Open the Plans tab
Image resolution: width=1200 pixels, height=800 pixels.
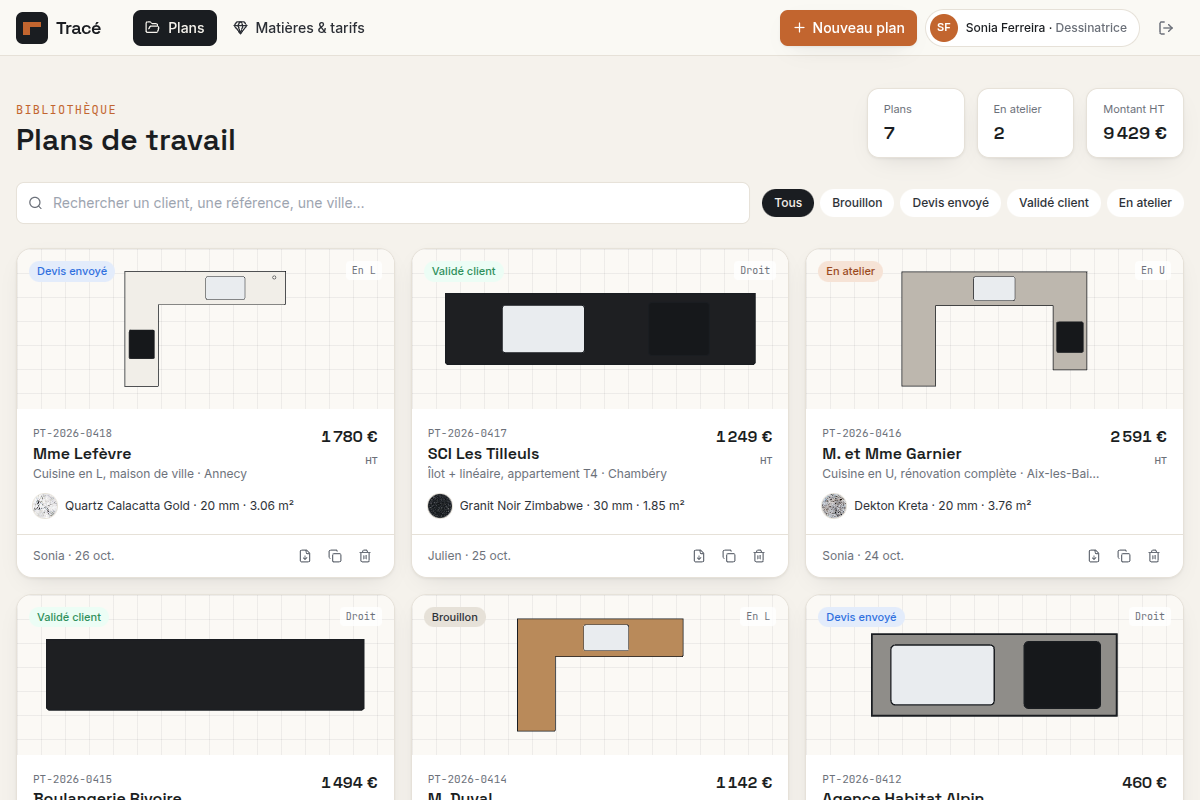pos(175,28)
